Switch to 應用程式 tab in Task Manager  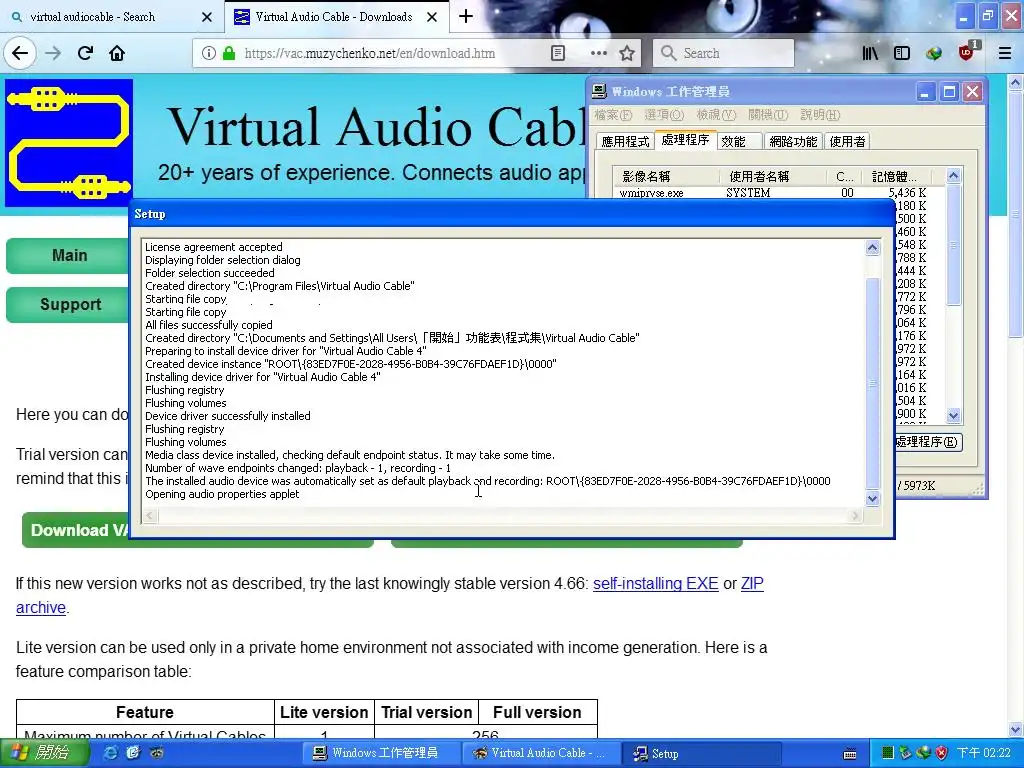coord(625,142)
